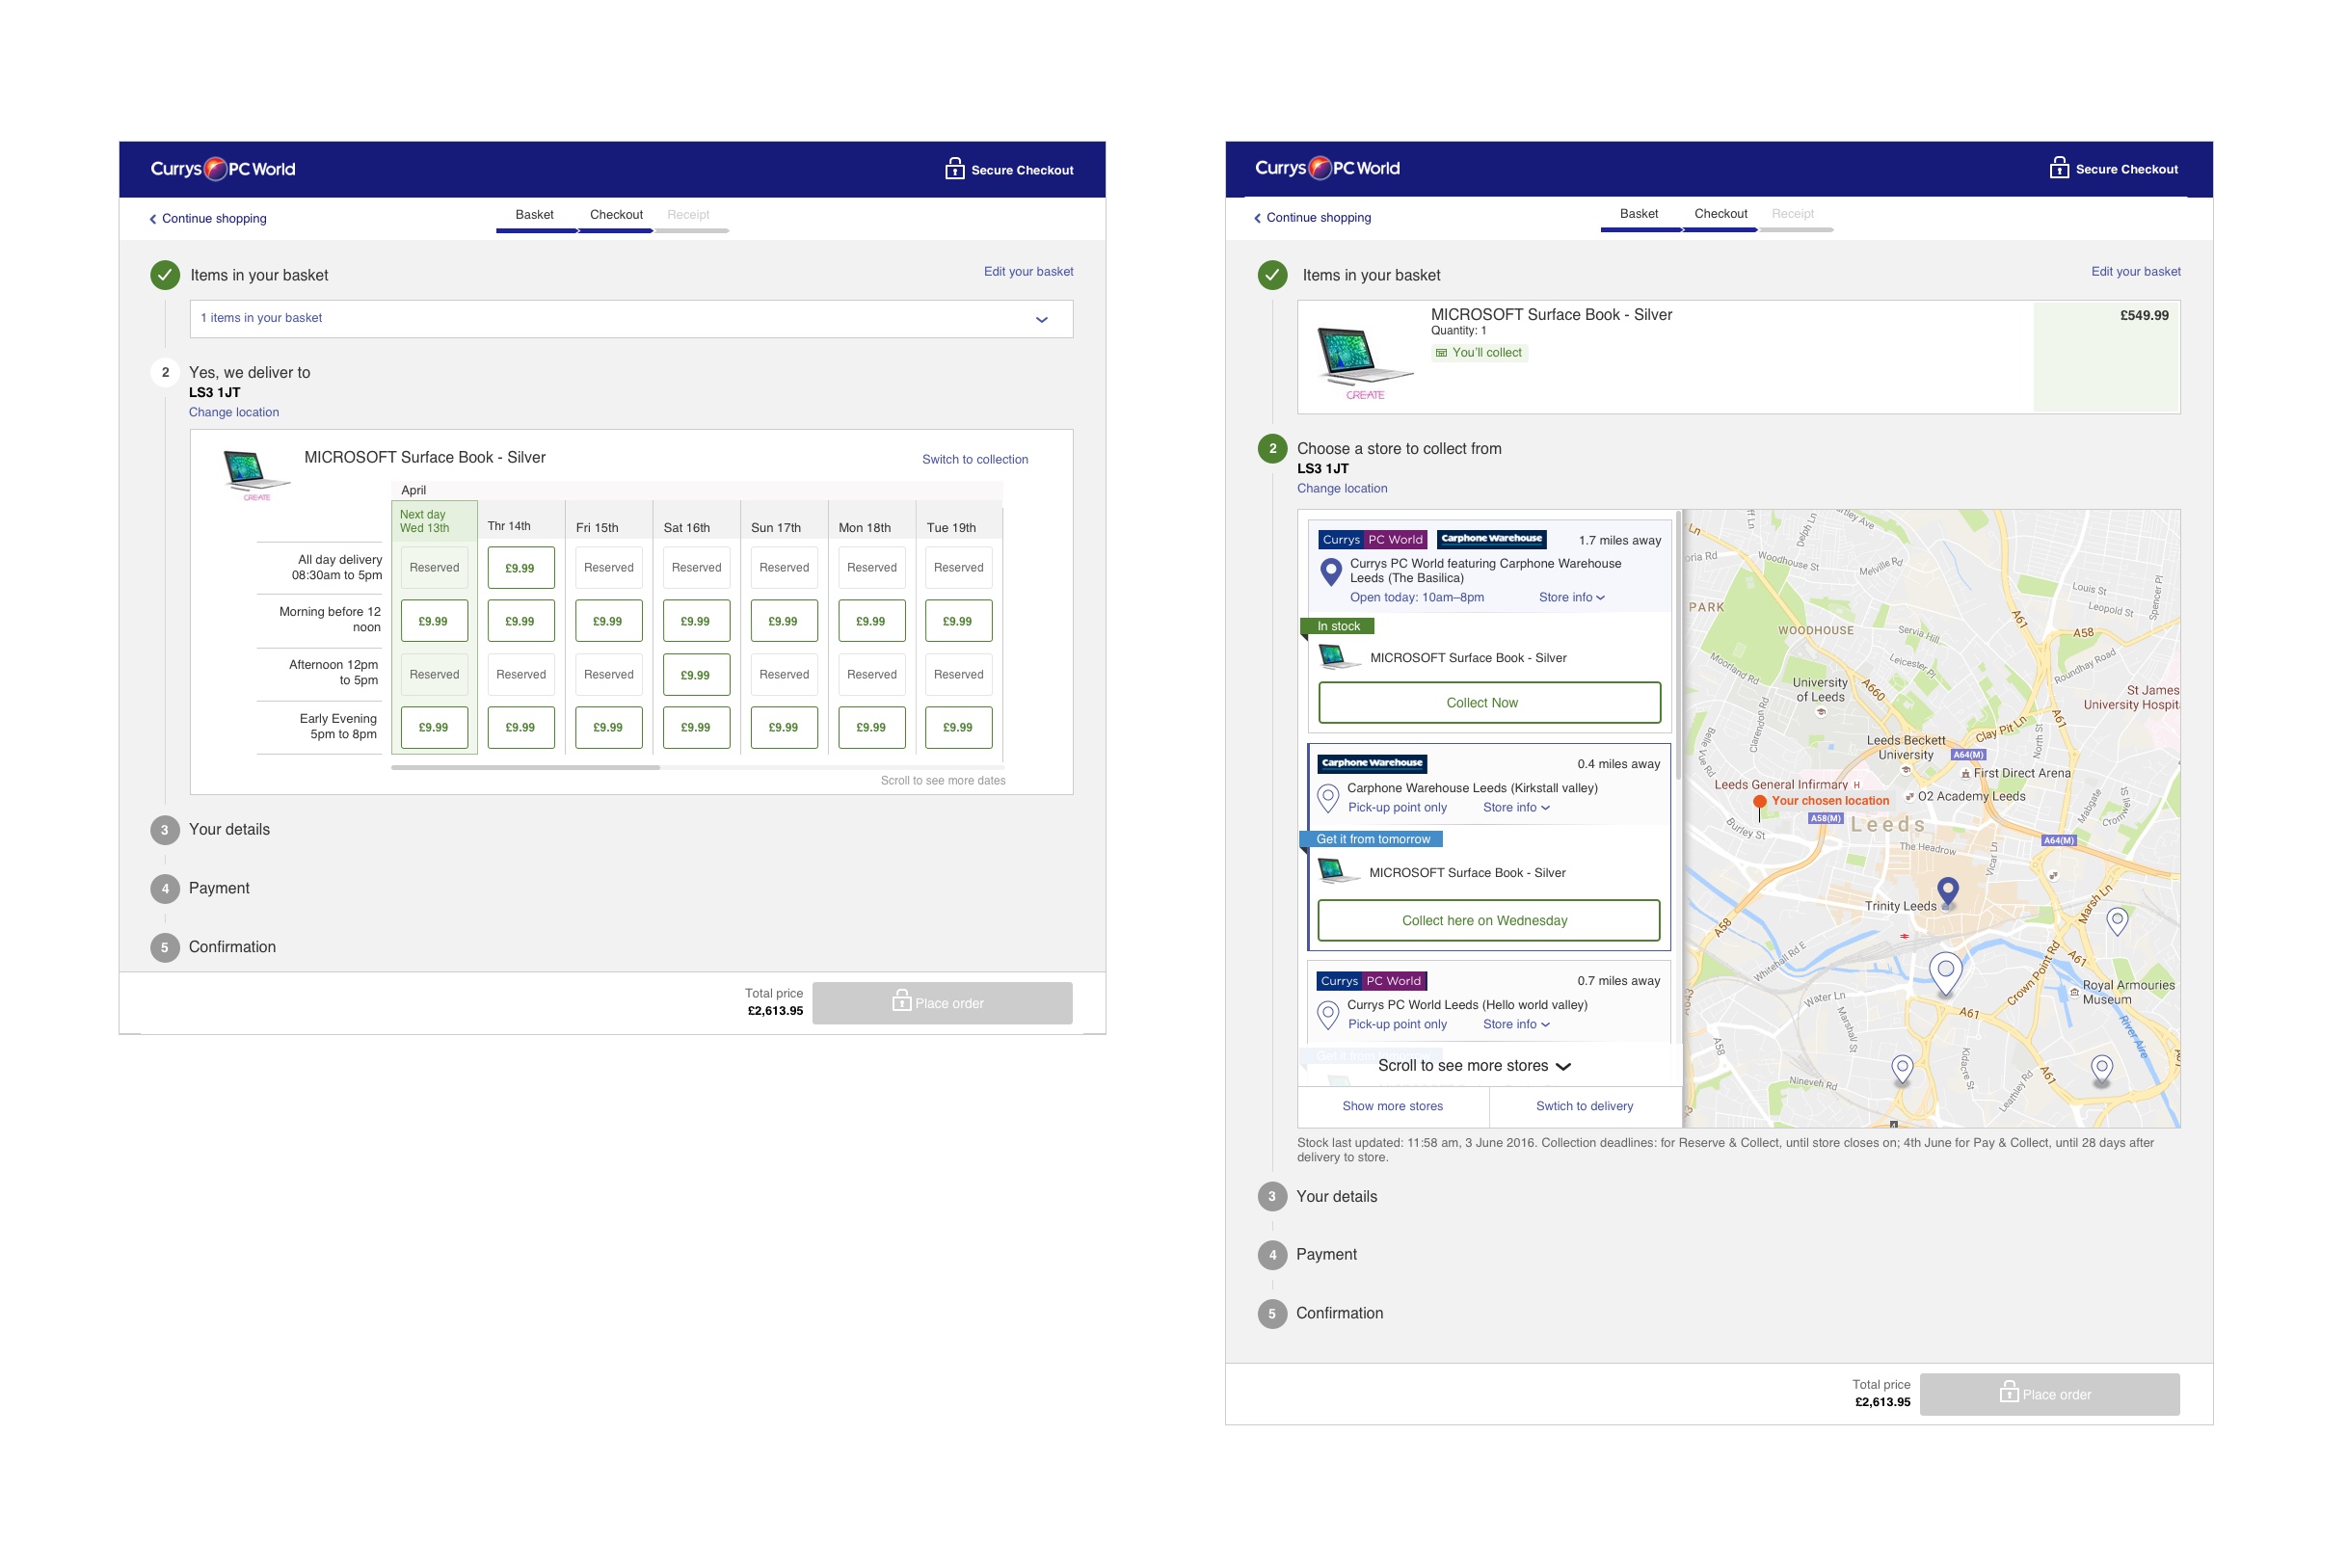This screenshot has height=1568, width=2347.
Task: Click Secure Checkout padlock icon in right header
Action: pos(2058,167)
